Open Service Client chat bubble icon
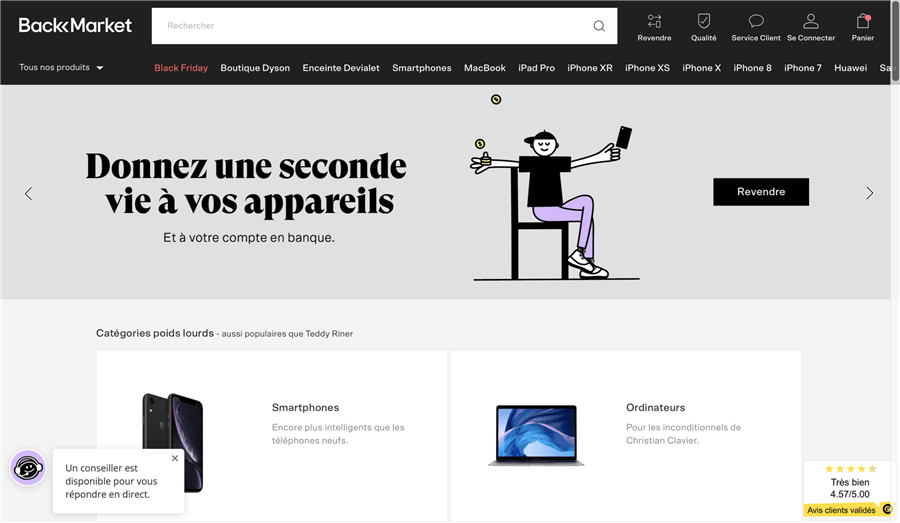 pos(756,21)
